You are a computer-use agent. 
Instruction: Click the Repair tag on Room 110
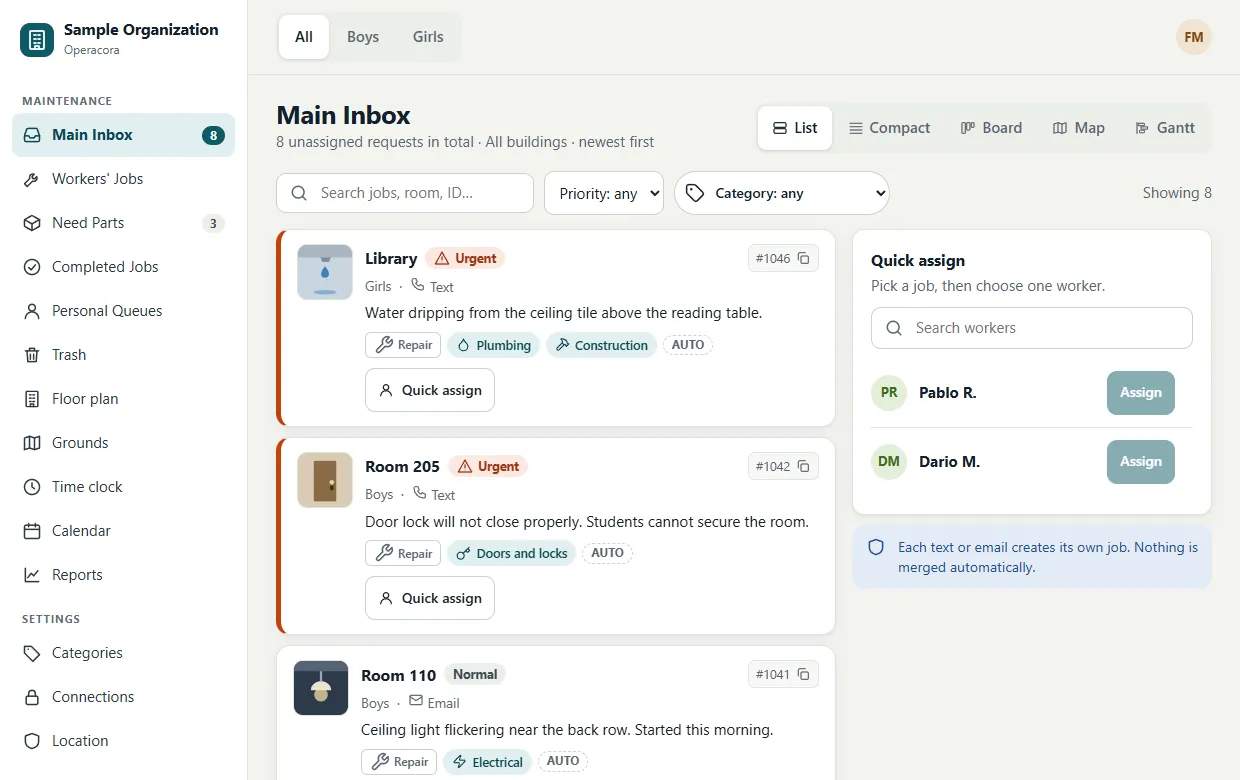coord(399,762)
